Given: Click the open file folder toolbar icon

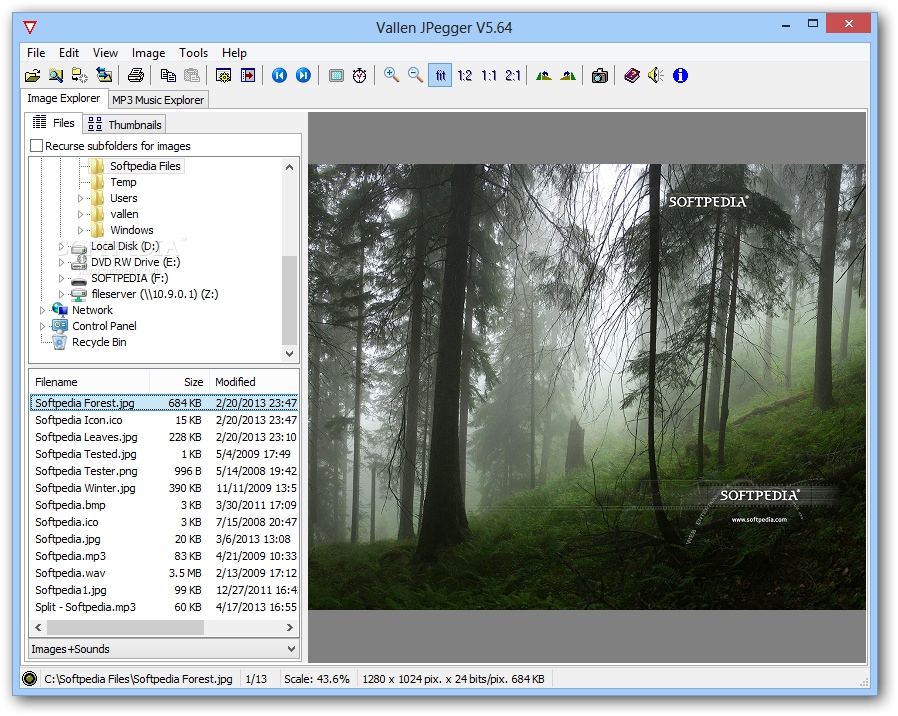Looking at the screenshot, I should 33,76.
